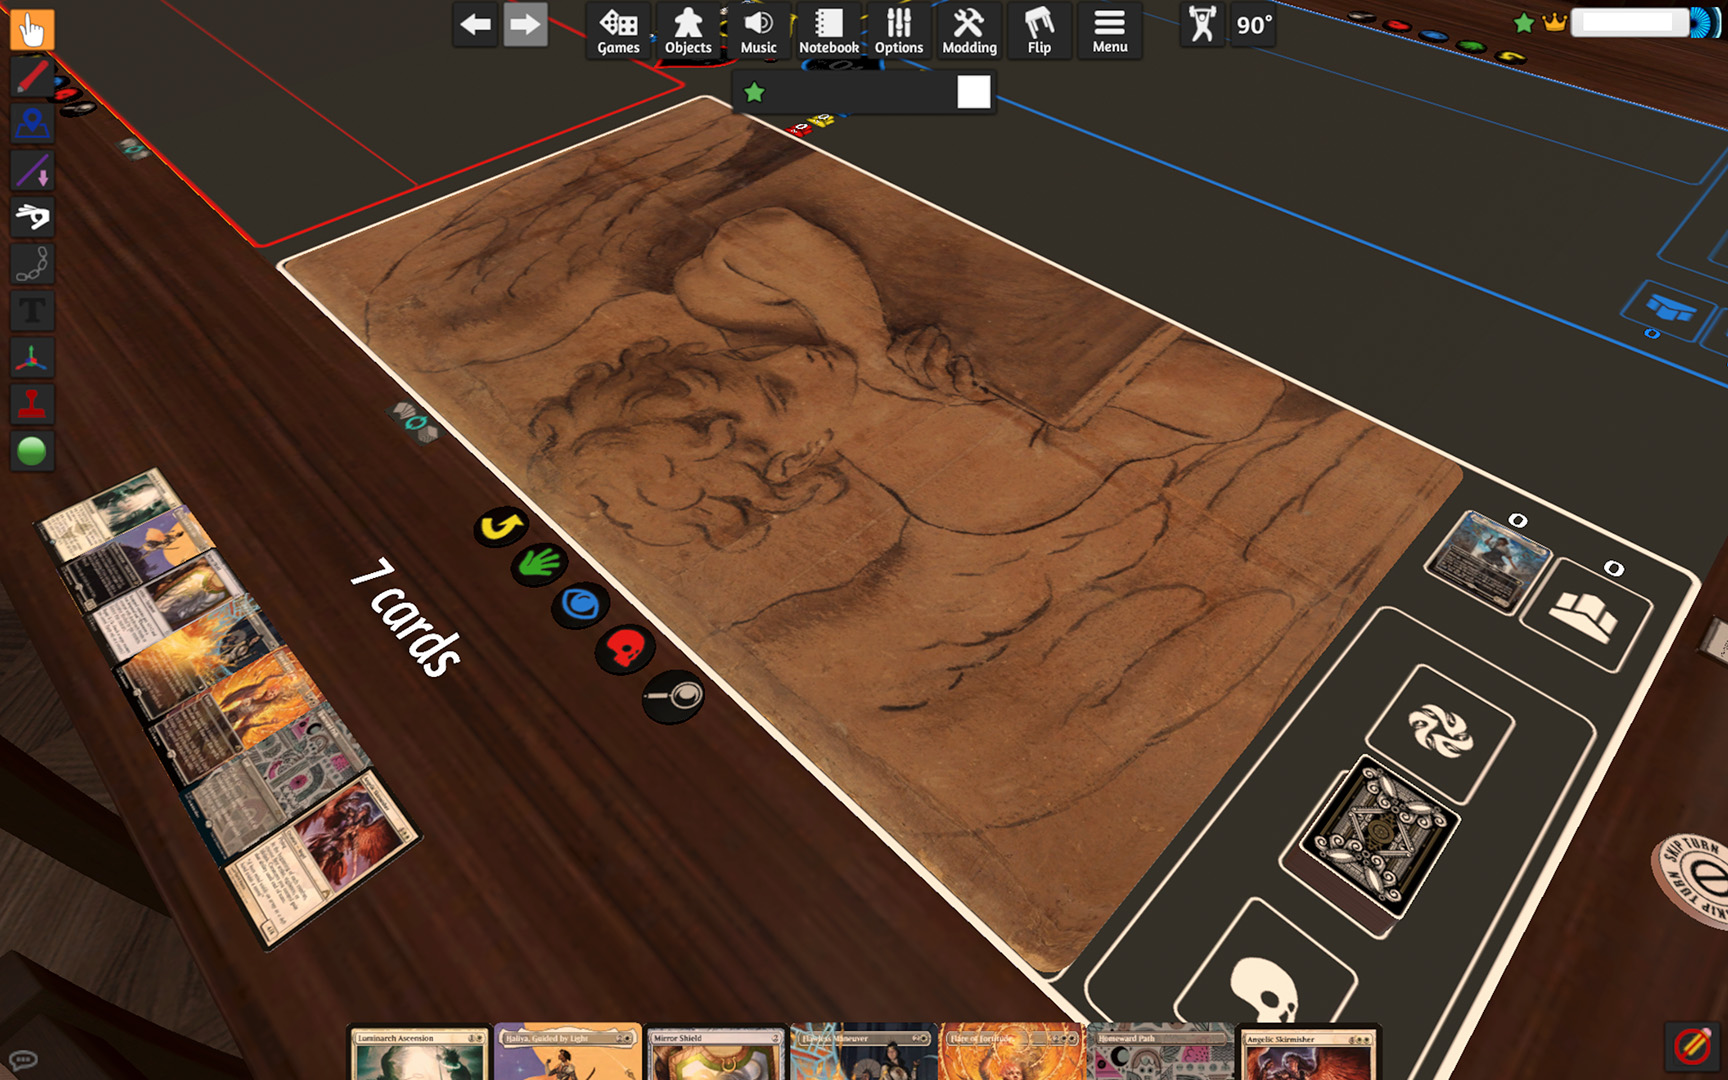Image resolution: width=1728 pixels, height=1080 pixels.
Task: Select Luminarch Ascension card in hand
Action: pos(420,1052)
